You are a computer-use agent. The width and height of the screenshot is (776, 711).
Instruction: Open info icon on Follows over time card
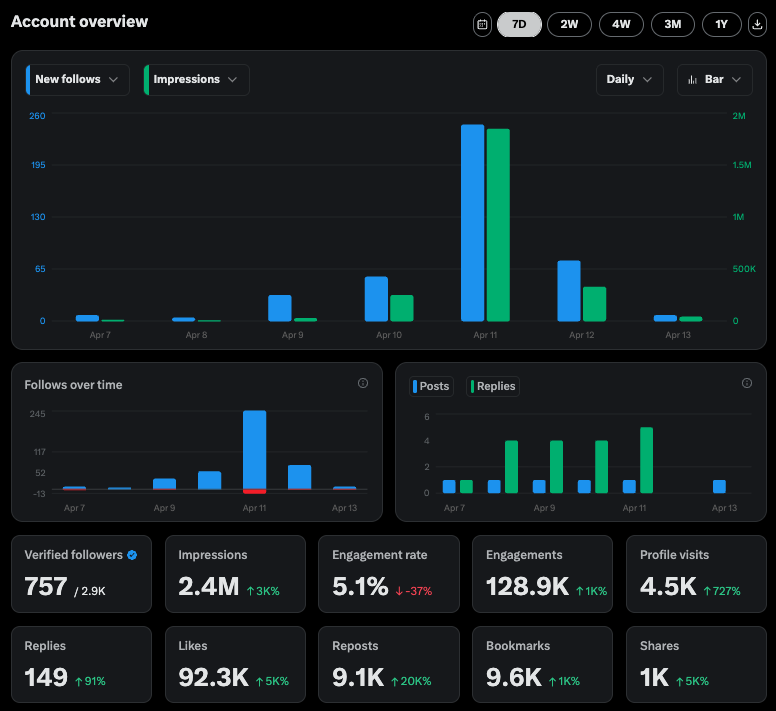tap(363, 383)
